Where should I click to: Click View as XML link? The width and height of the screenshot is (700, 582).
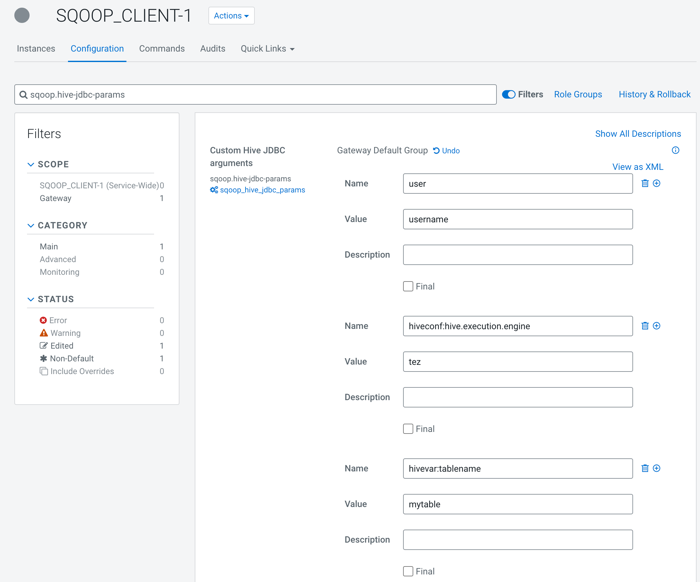coord(638,167)
